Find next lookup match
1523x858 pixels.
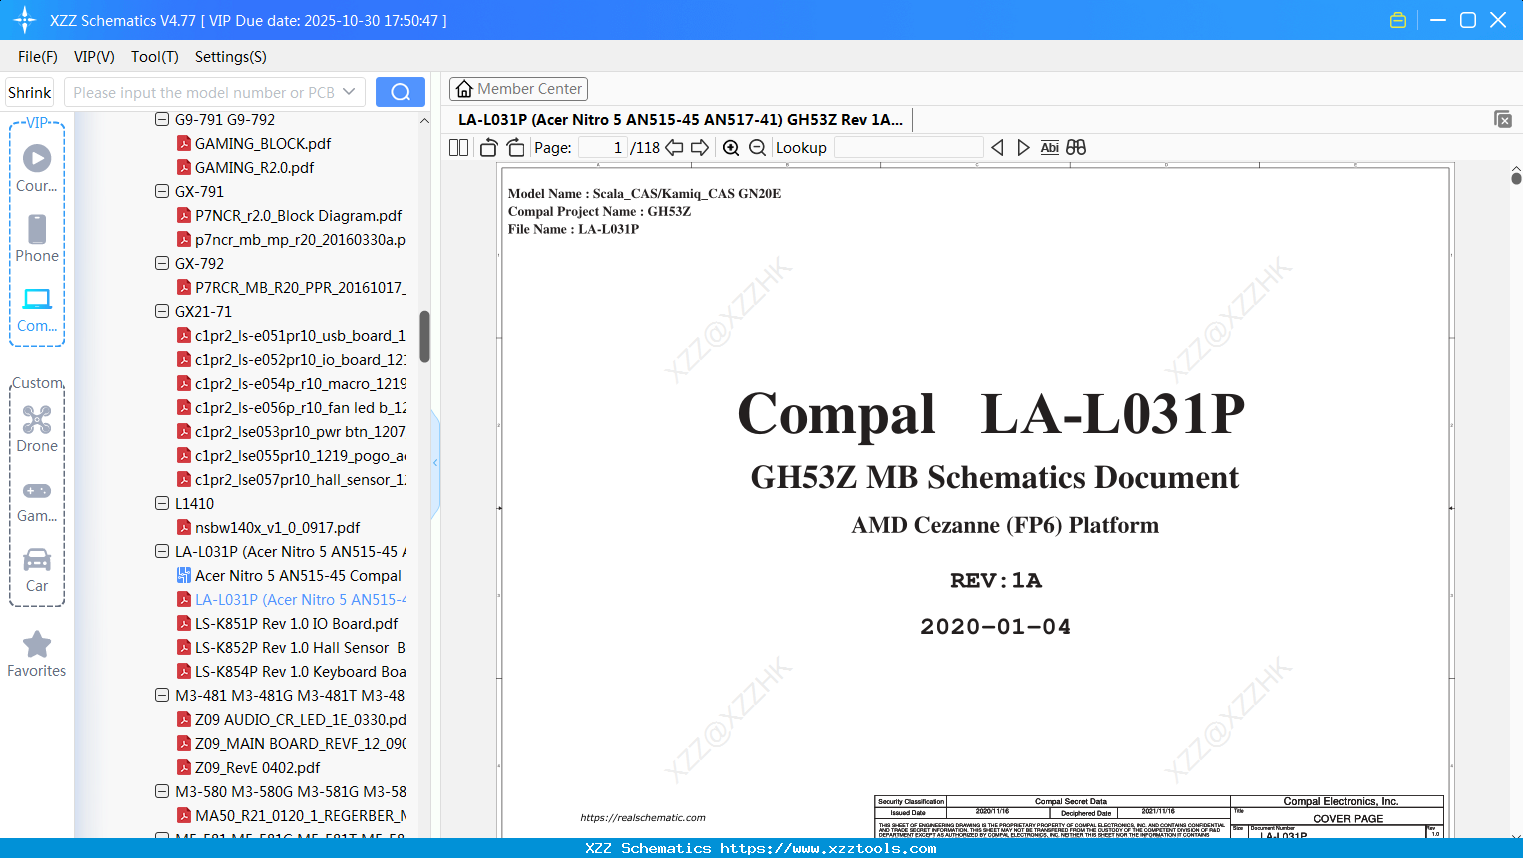click(x=1023, y=148)
